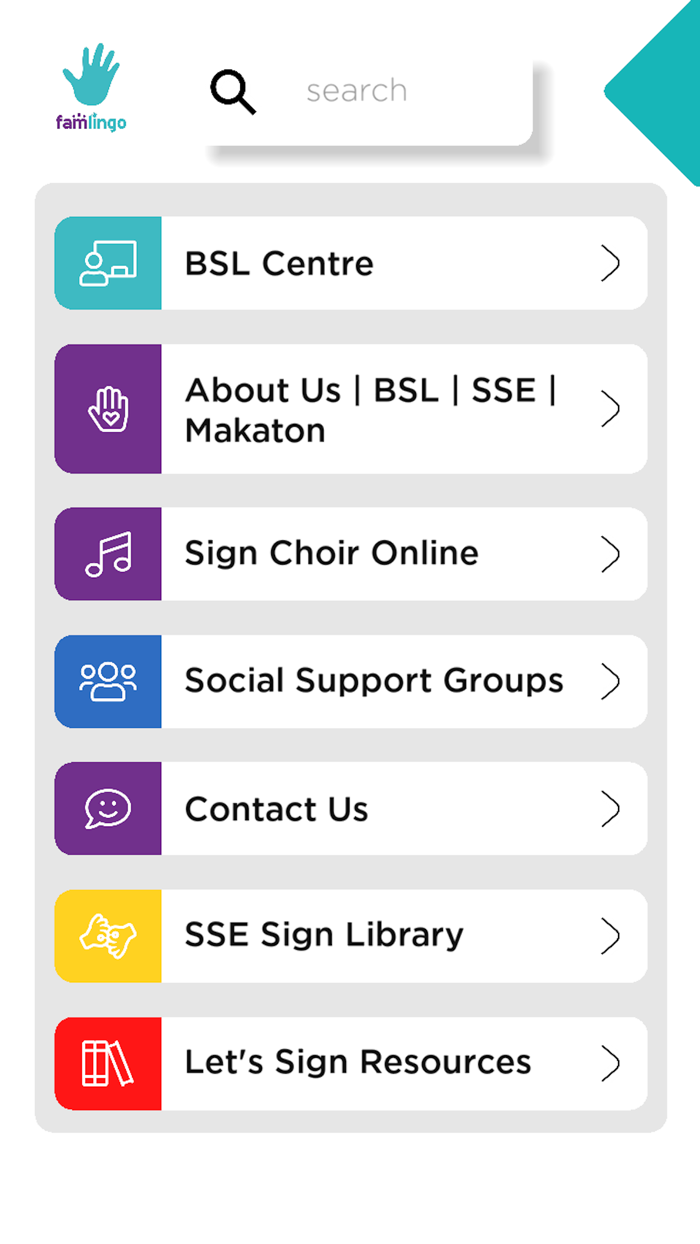Click the smiley speech bubble Contact Us icon
700x1244 pixels.
(107, 808)
